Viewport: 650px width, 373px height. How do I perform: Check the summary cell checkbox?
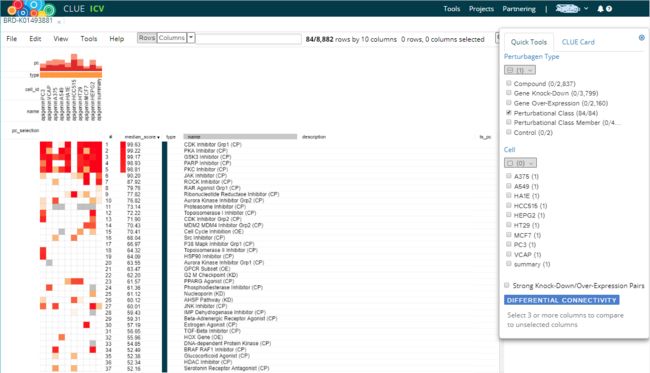click(x=509, y=264)
